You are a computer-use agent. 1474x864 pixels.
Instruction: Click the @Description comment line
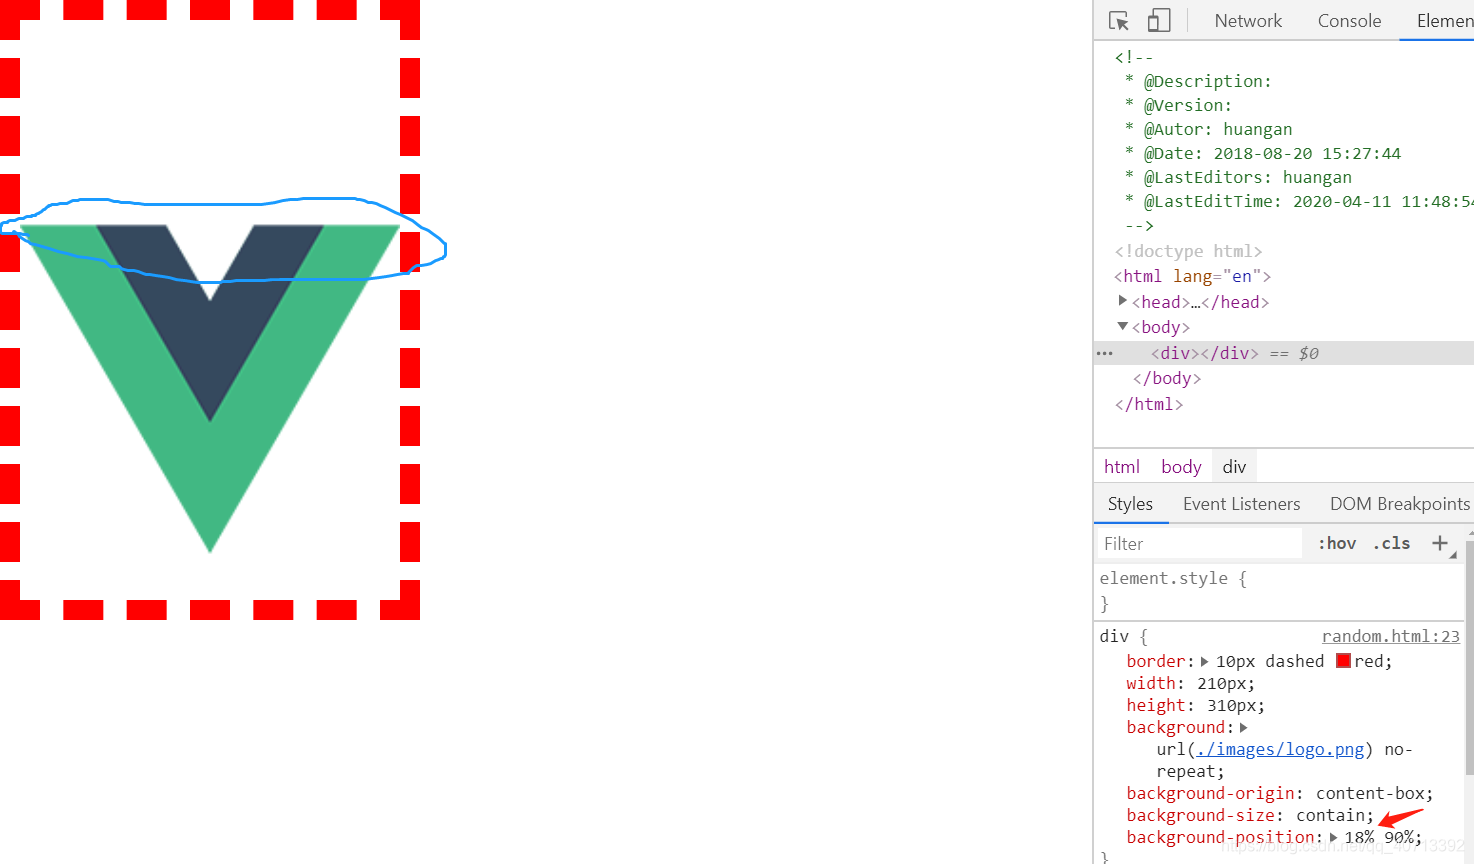pos(1198,81)
